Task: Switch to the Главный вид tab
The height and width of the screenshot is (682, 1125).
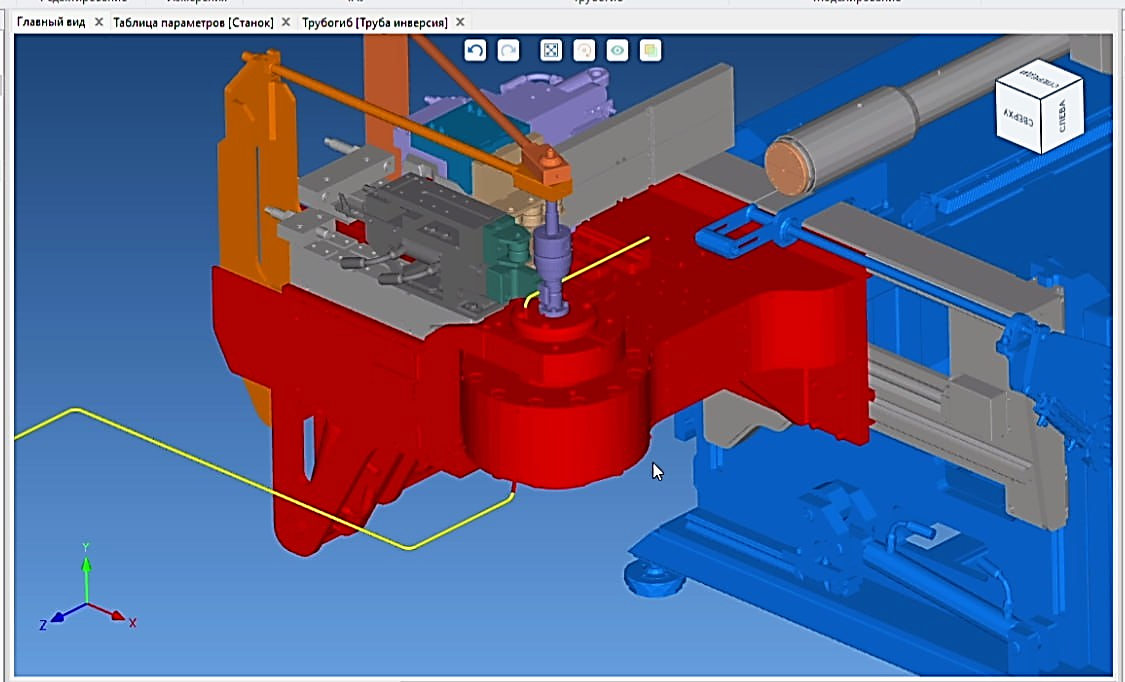Action: tap(51, 22)
